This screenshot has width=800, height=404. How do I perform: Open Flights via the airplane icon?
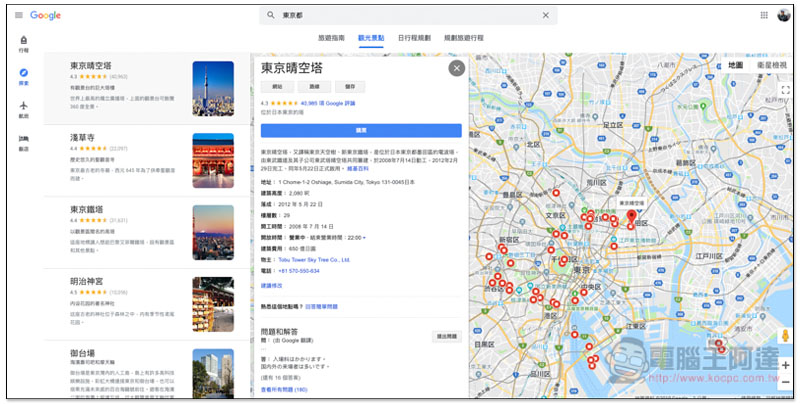coord(23,106)
